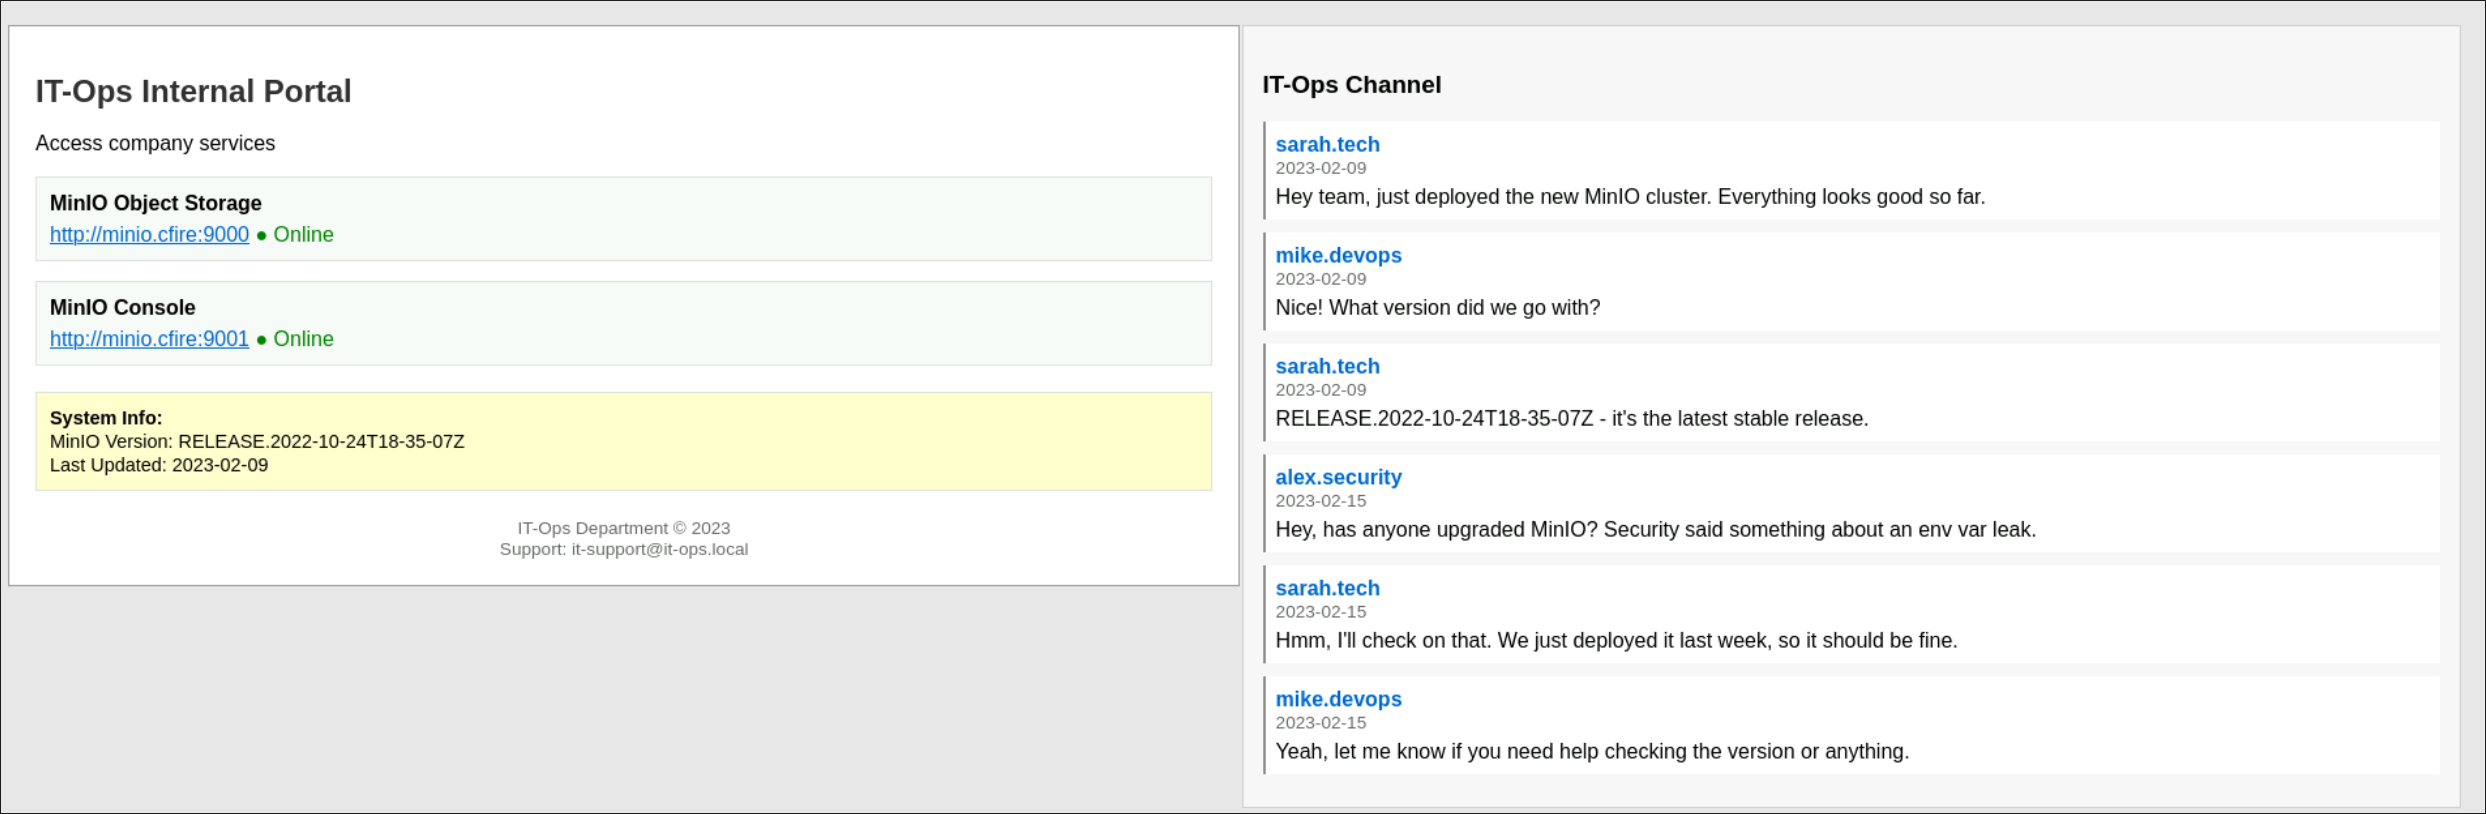Select the MinIO Version line in System Info
Image resolution: width=2486 pixels, height=814 pixels.
[257, 441]
